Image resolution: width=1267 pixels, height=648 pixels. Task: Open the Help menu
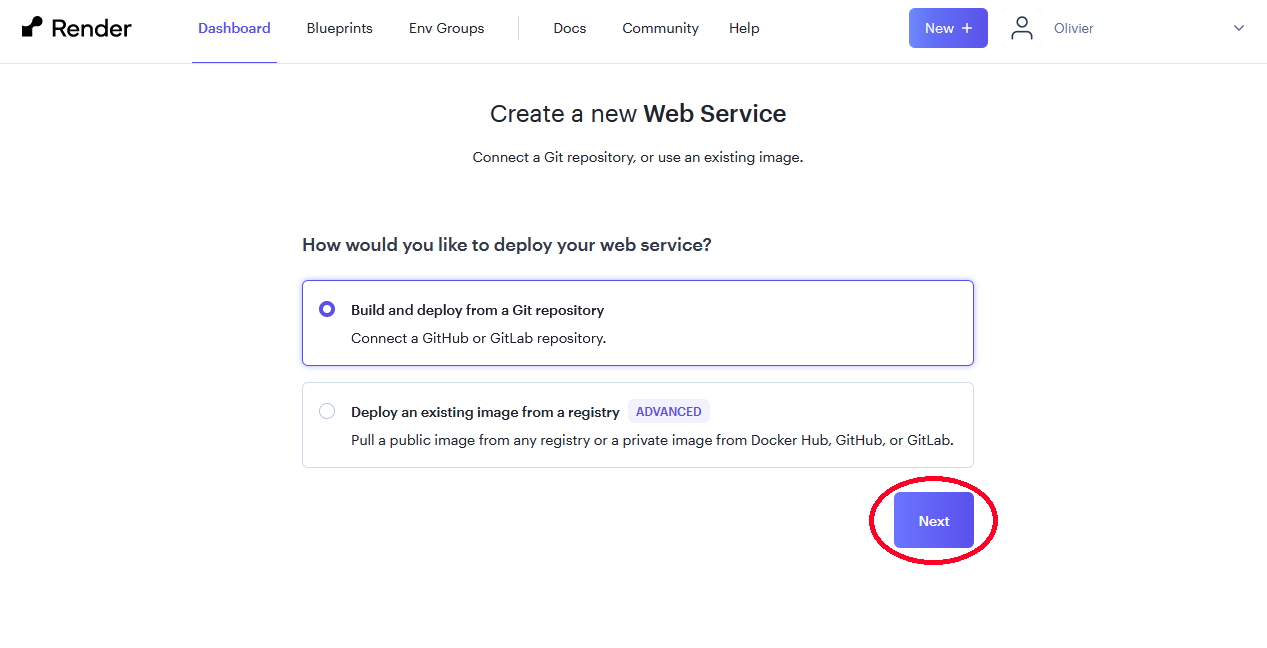click(744, 28)
